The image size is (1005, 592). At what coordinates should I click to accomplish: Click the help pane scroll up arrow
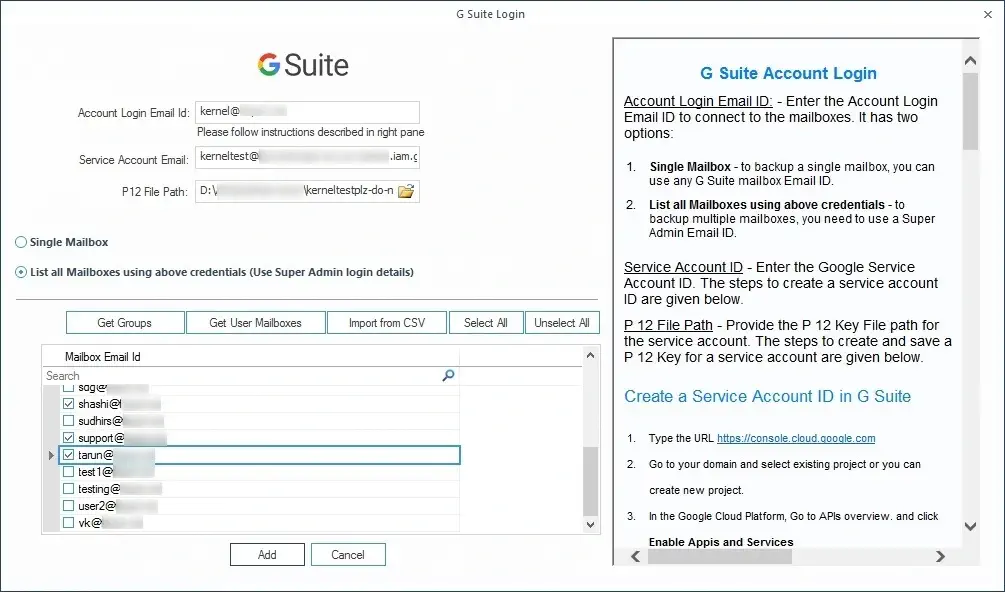[970, 61]
